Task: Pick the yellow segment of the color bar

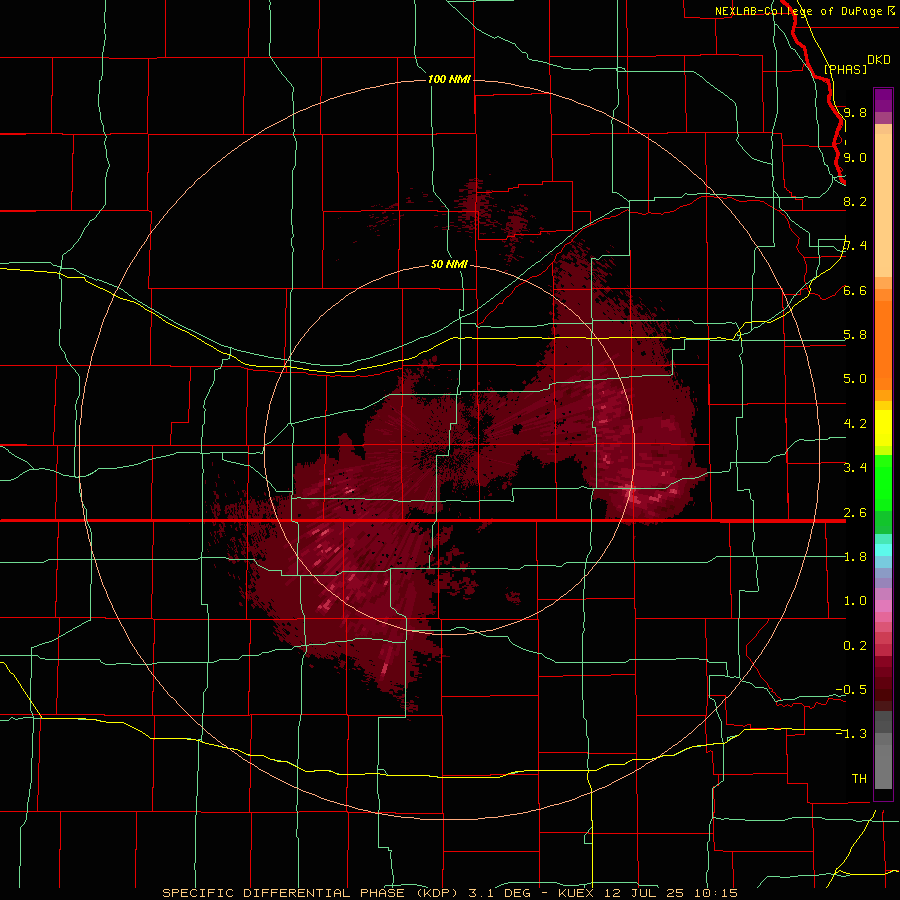Action: [883, 428]
